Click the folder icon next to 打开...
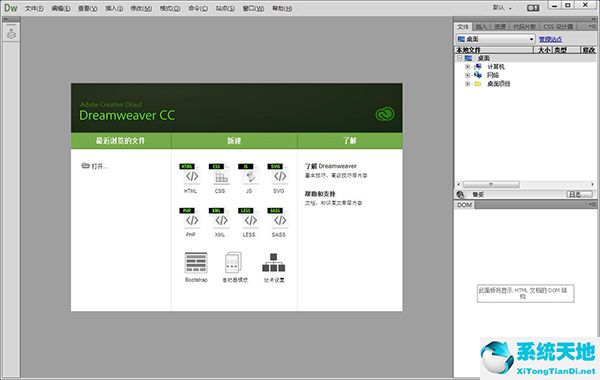 [85, 166]
